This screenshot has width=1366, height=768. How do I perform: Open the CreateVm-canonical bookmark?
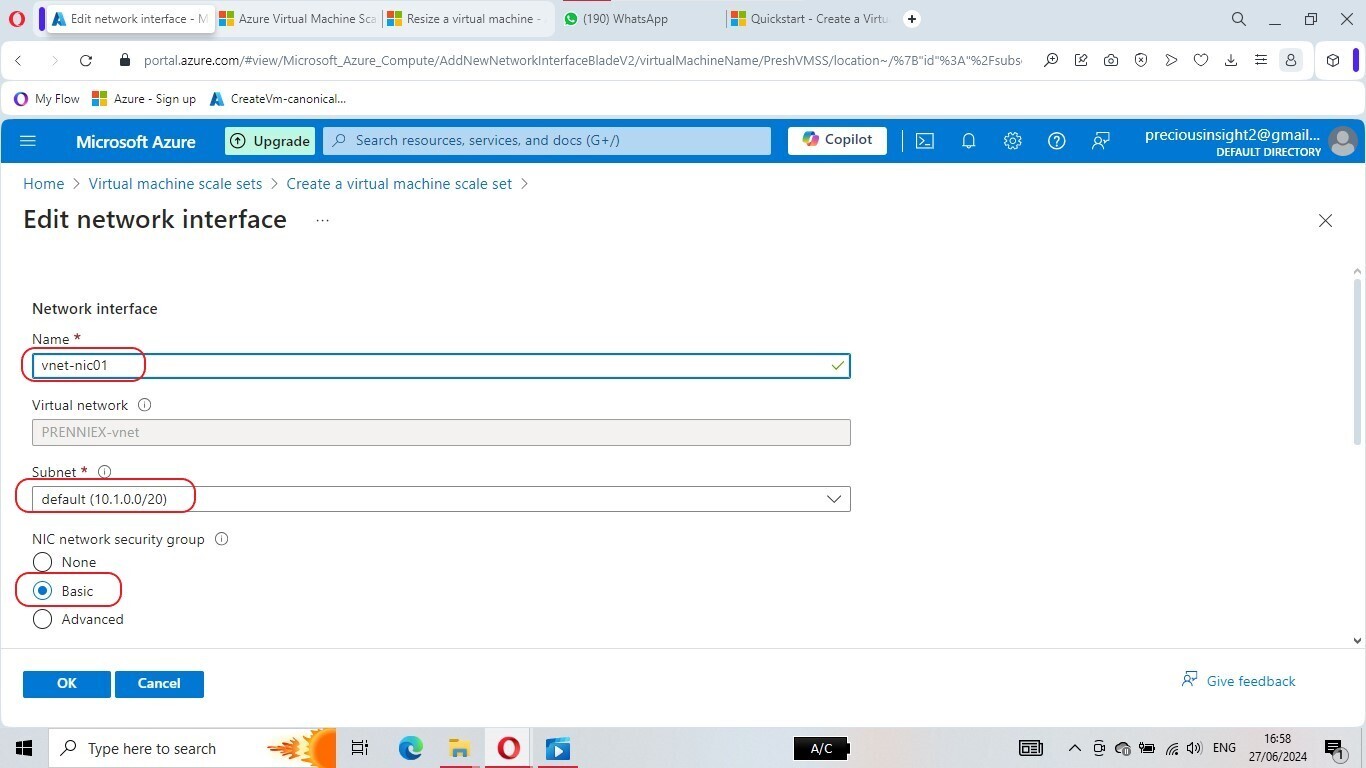click(x=278, y=99)
